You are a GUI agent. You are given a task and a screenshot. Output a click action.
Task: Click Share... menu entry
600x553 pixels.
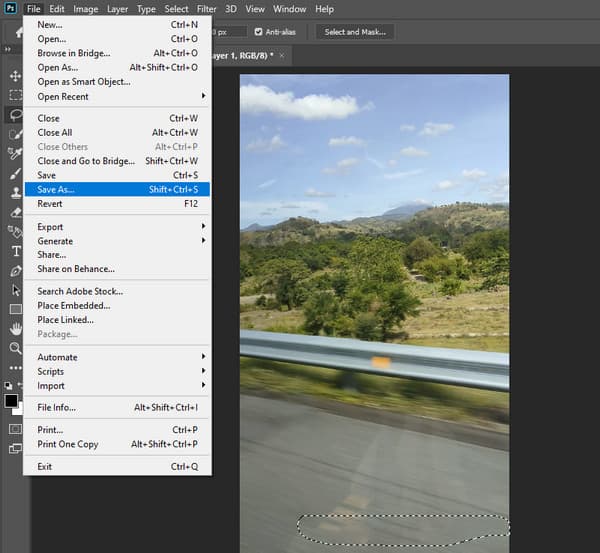click(x=117, y=254)
